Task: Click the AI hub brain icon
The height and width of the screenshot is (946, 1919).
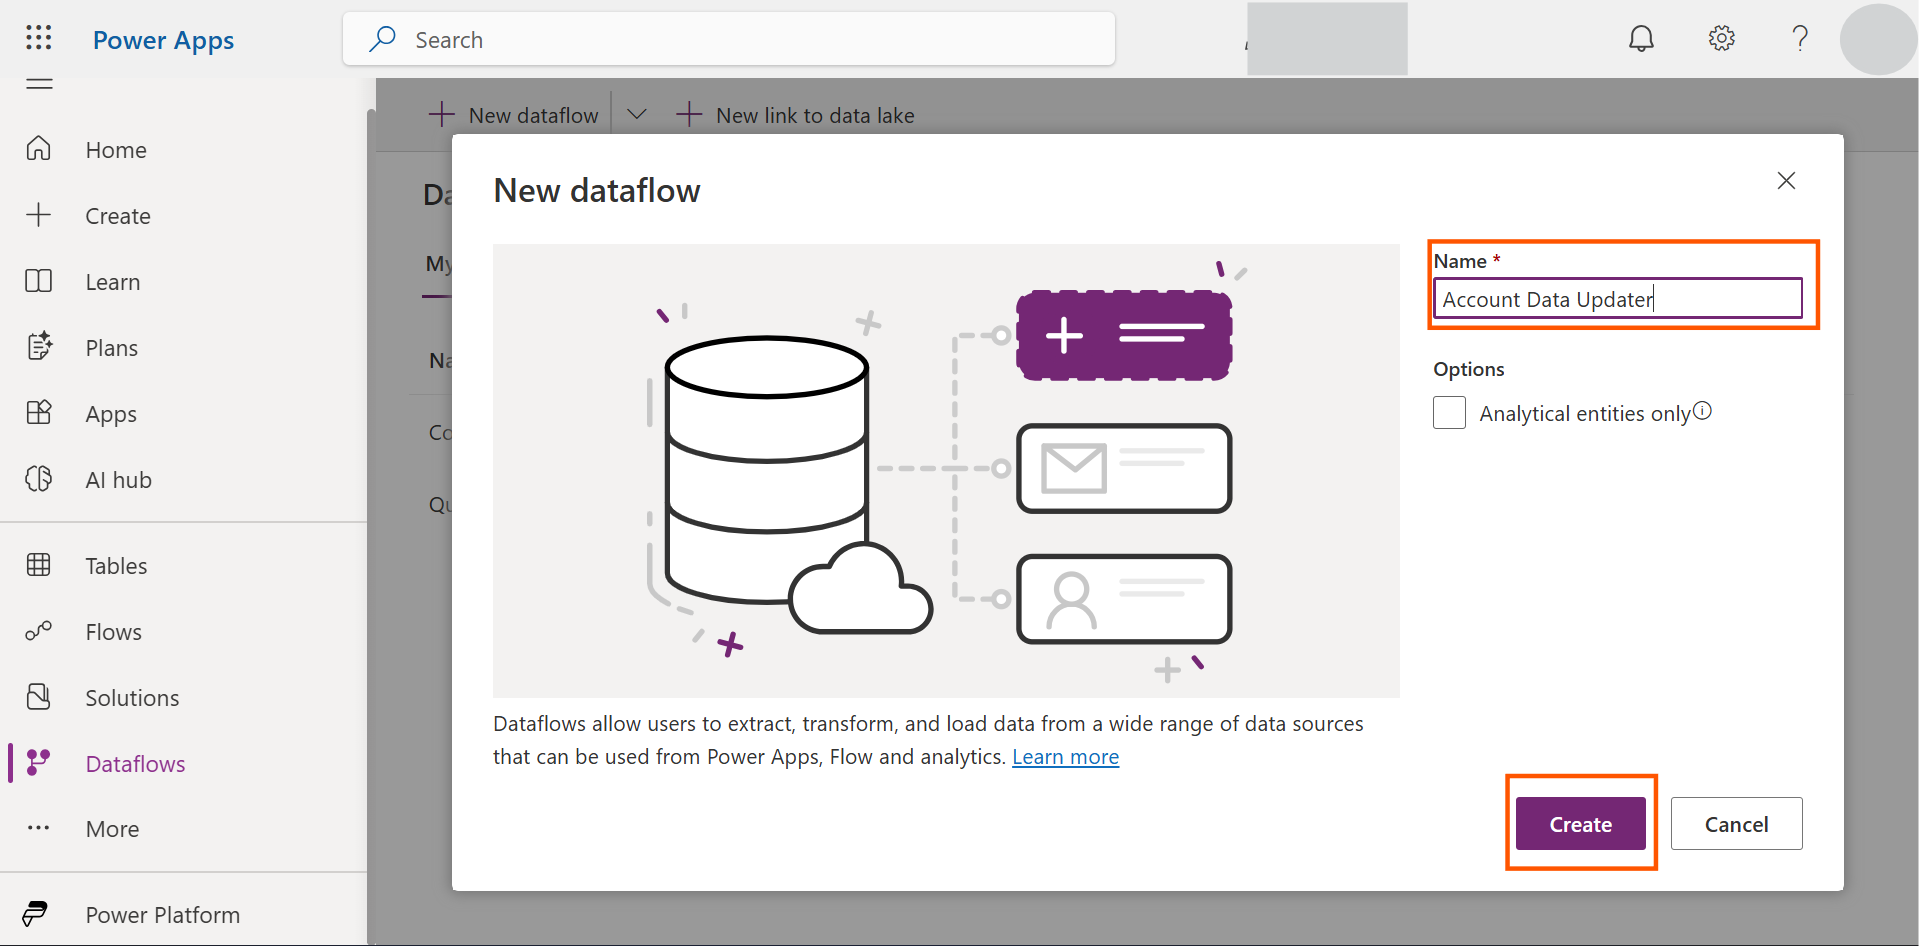Action: pos(39,479)
